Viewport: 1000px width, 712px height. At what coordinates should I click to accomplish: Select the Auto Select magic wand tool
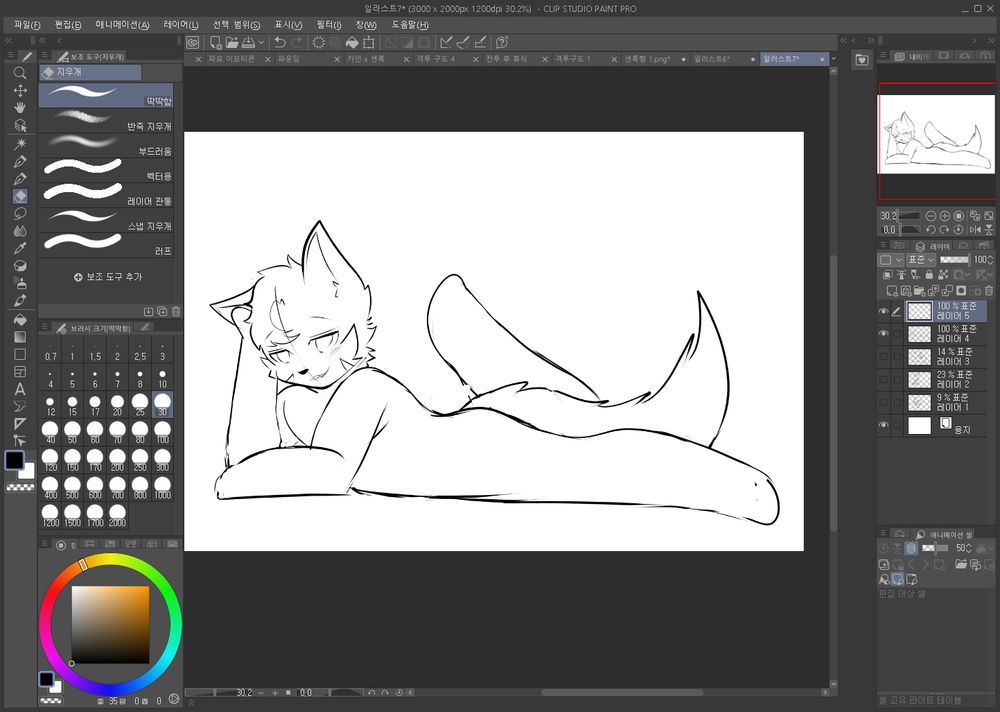20,143
